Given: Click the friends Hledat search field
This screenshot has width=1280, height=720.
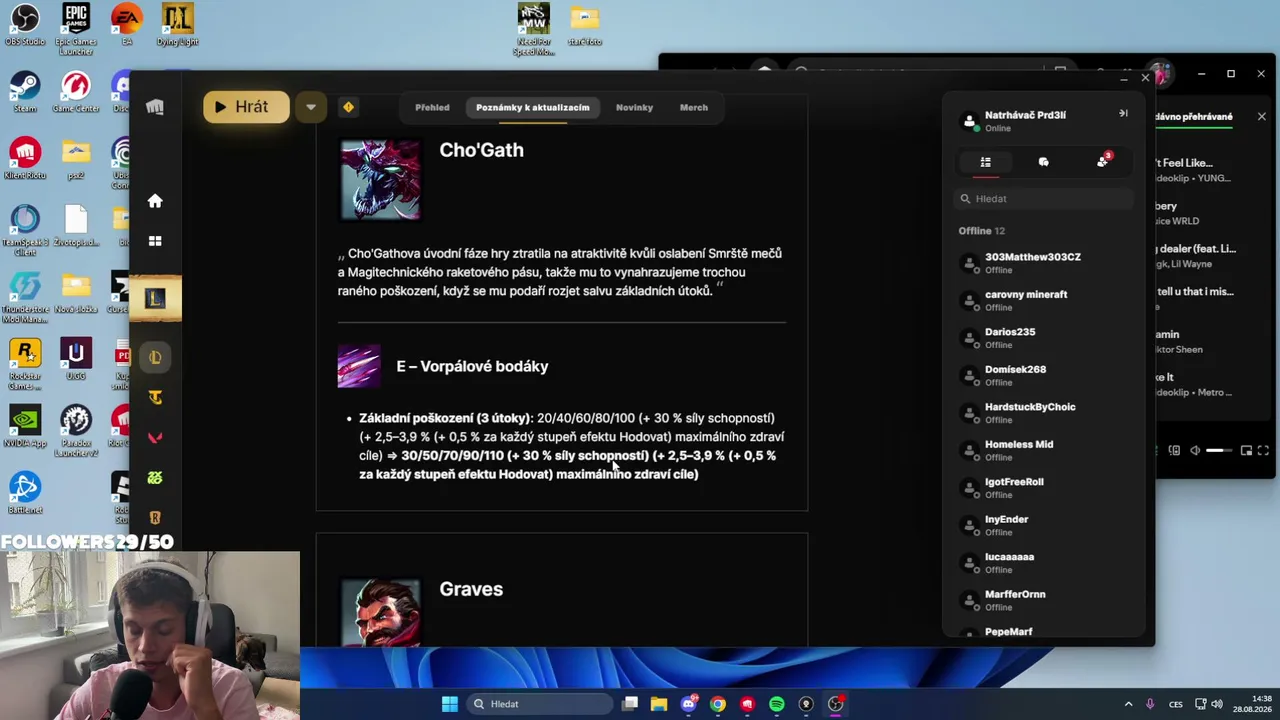Looking at the screenshot, I should pyautogui.click(x=1045, y=199).
